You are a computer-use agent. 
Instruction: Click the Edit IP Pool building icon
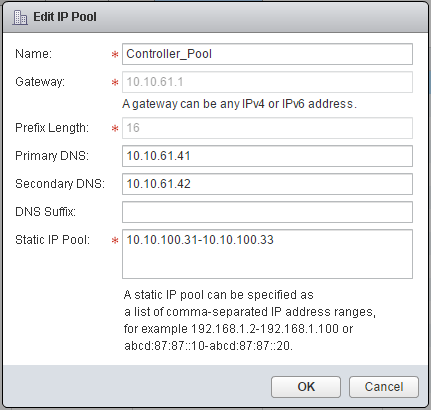click(20, 17)
